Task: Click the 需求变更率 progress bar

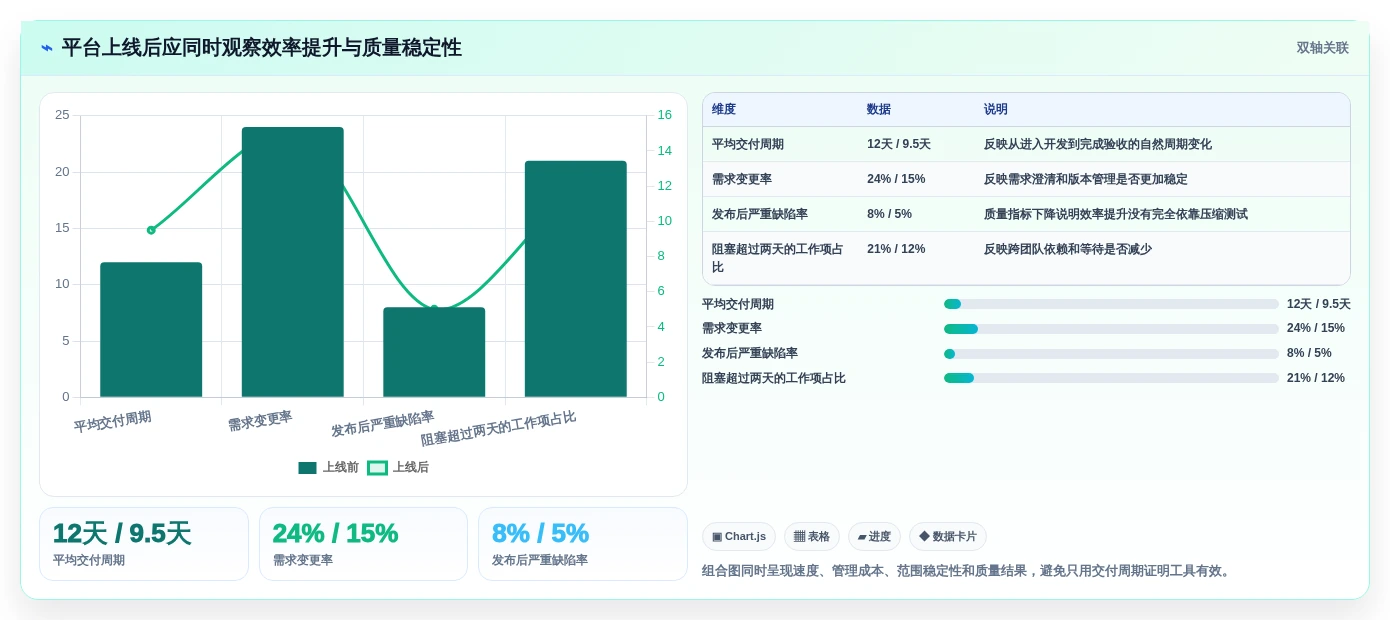Action: point(1111,328)
